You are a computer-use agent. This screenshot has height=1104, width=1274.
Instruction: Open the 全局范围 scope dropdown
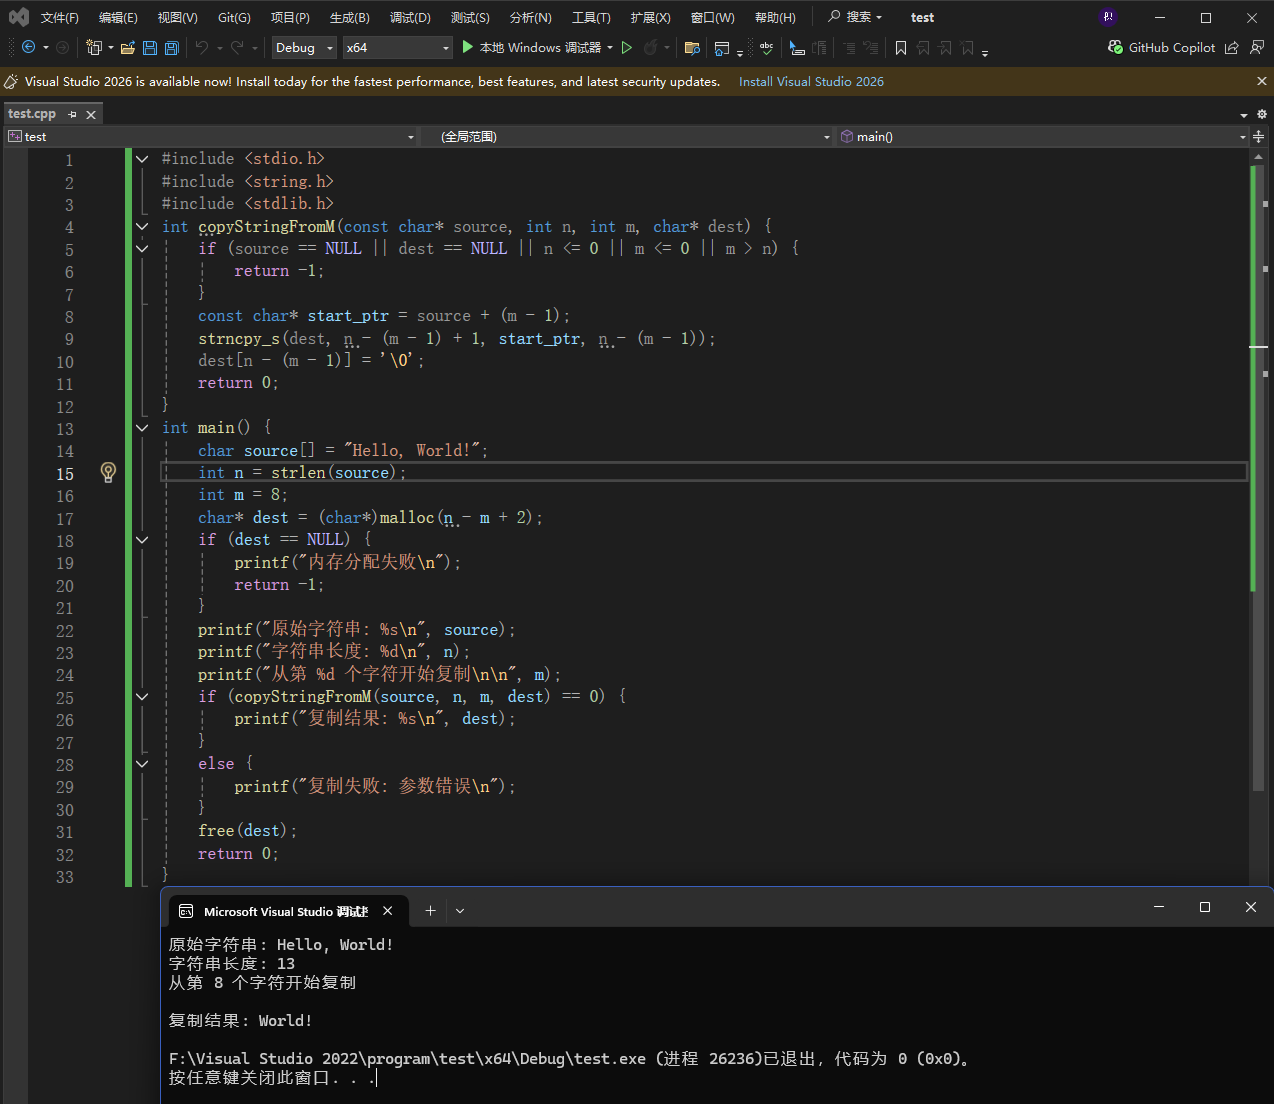coord(628,136)
